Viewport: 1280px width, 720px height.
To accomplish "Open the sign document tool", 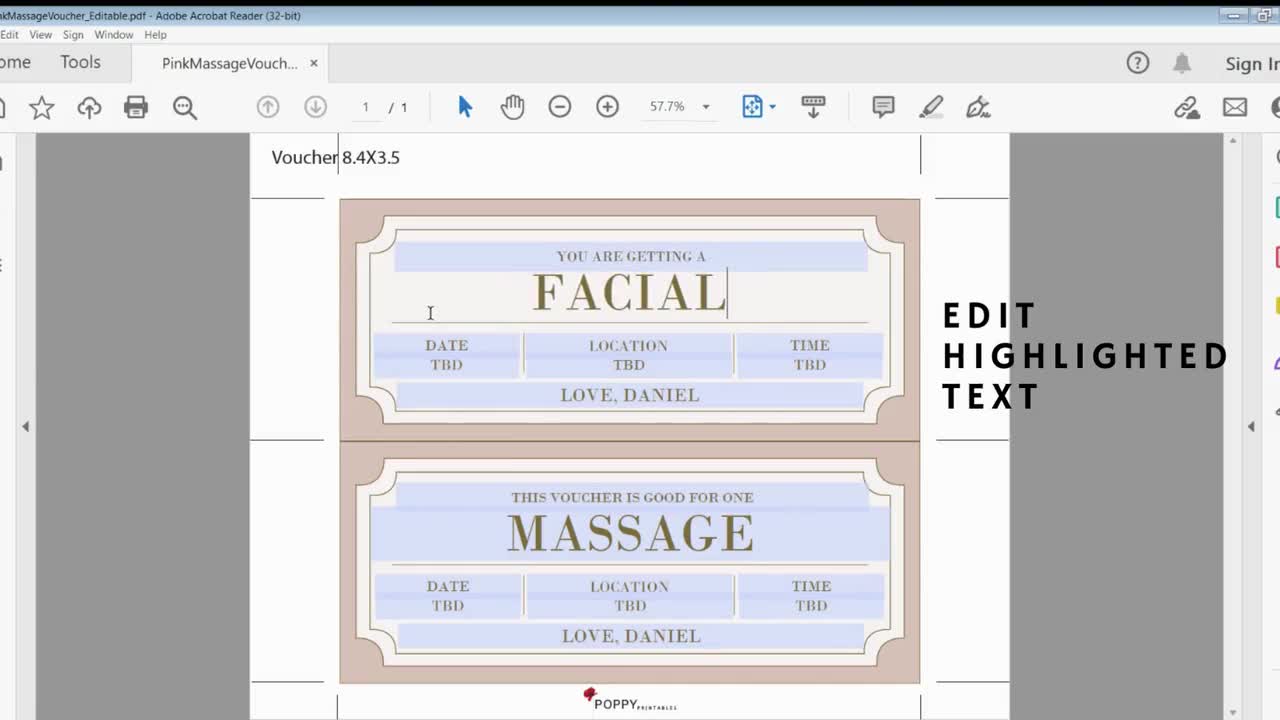I will click(x=978, y=107).
